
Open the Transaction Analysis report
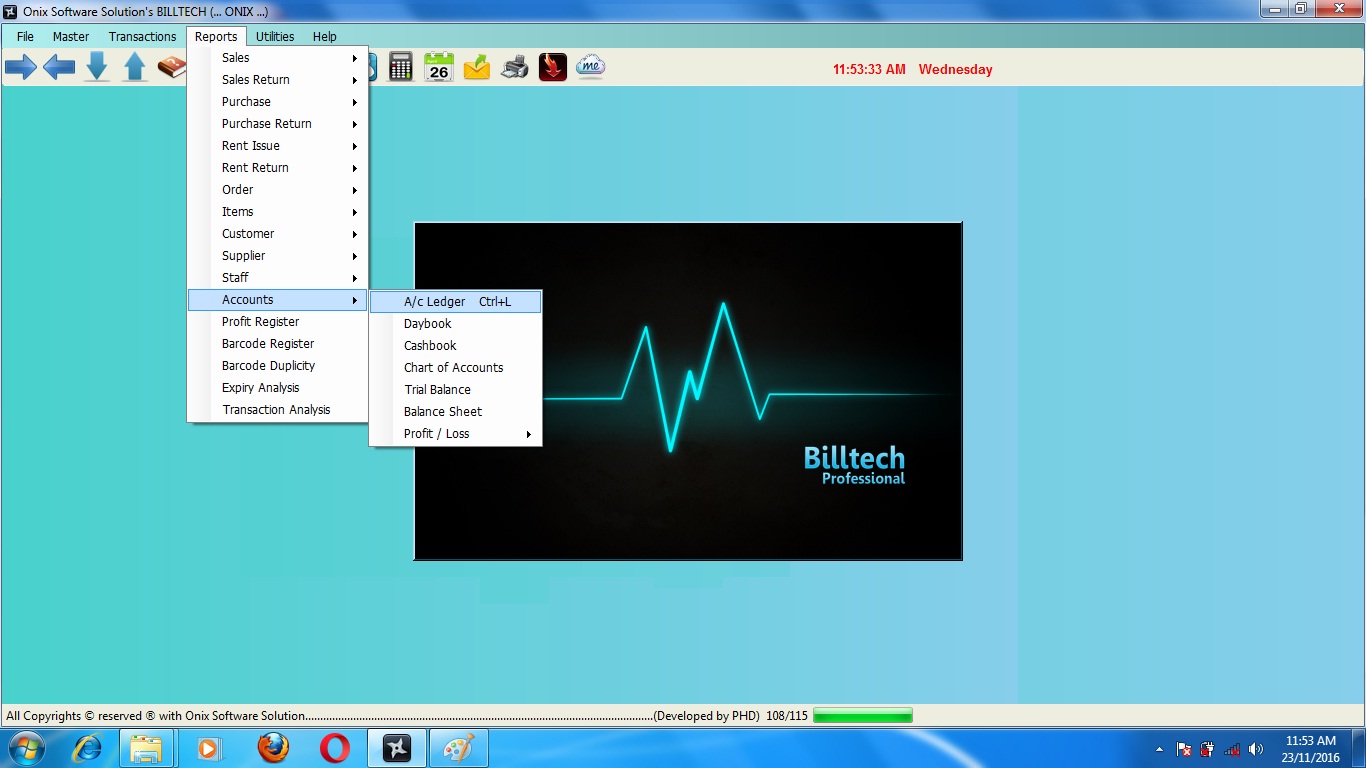click(278, 410)
